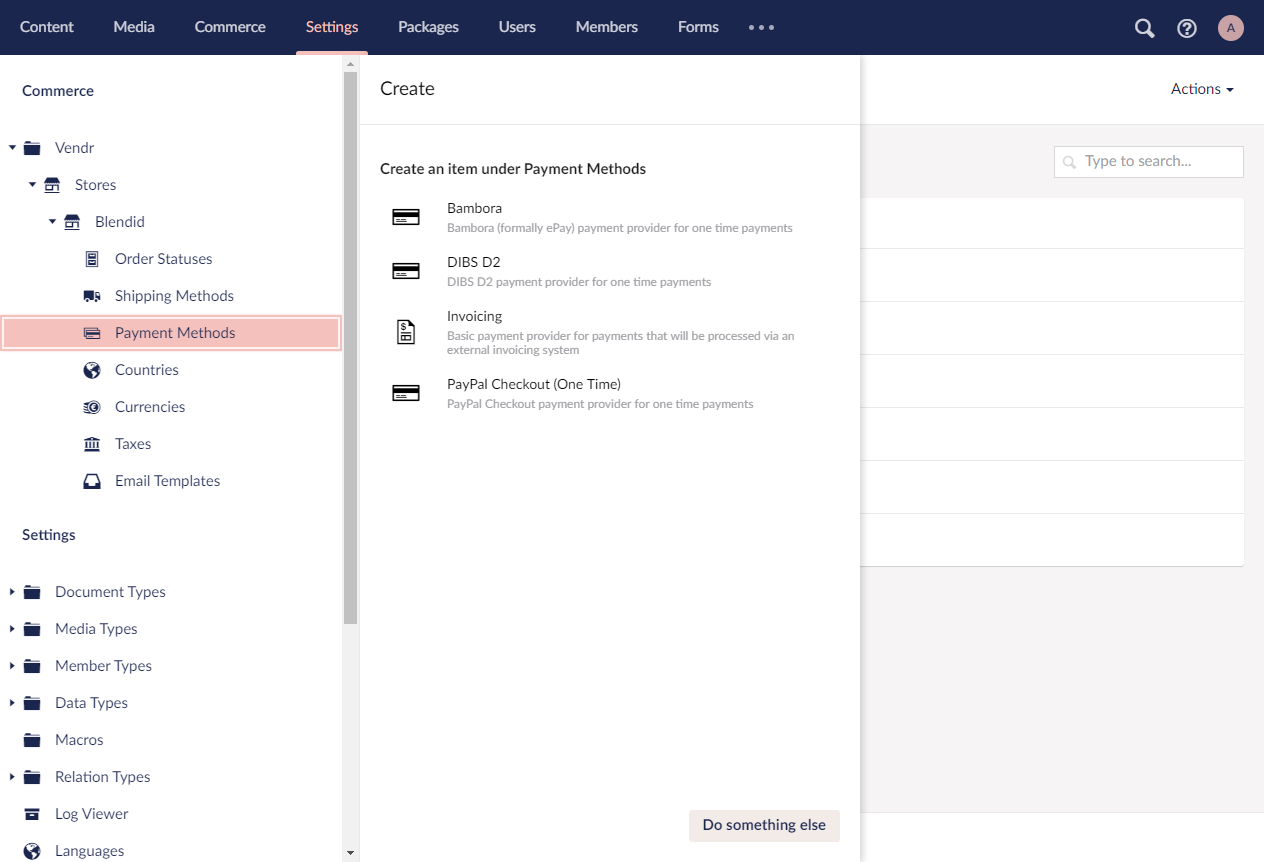This screenshot has height=862, width=1264.
Task: Click the sidebar scroll down arrow
Action: point(350,853)
